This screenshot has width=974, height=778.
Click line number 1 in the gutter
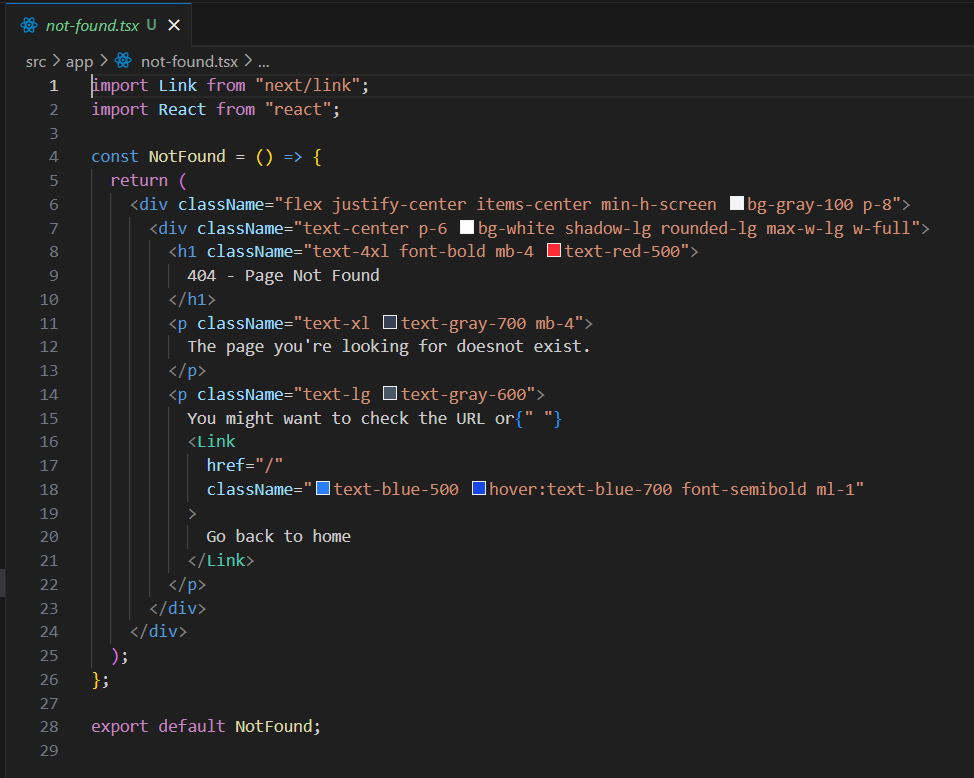pos(54,85)
